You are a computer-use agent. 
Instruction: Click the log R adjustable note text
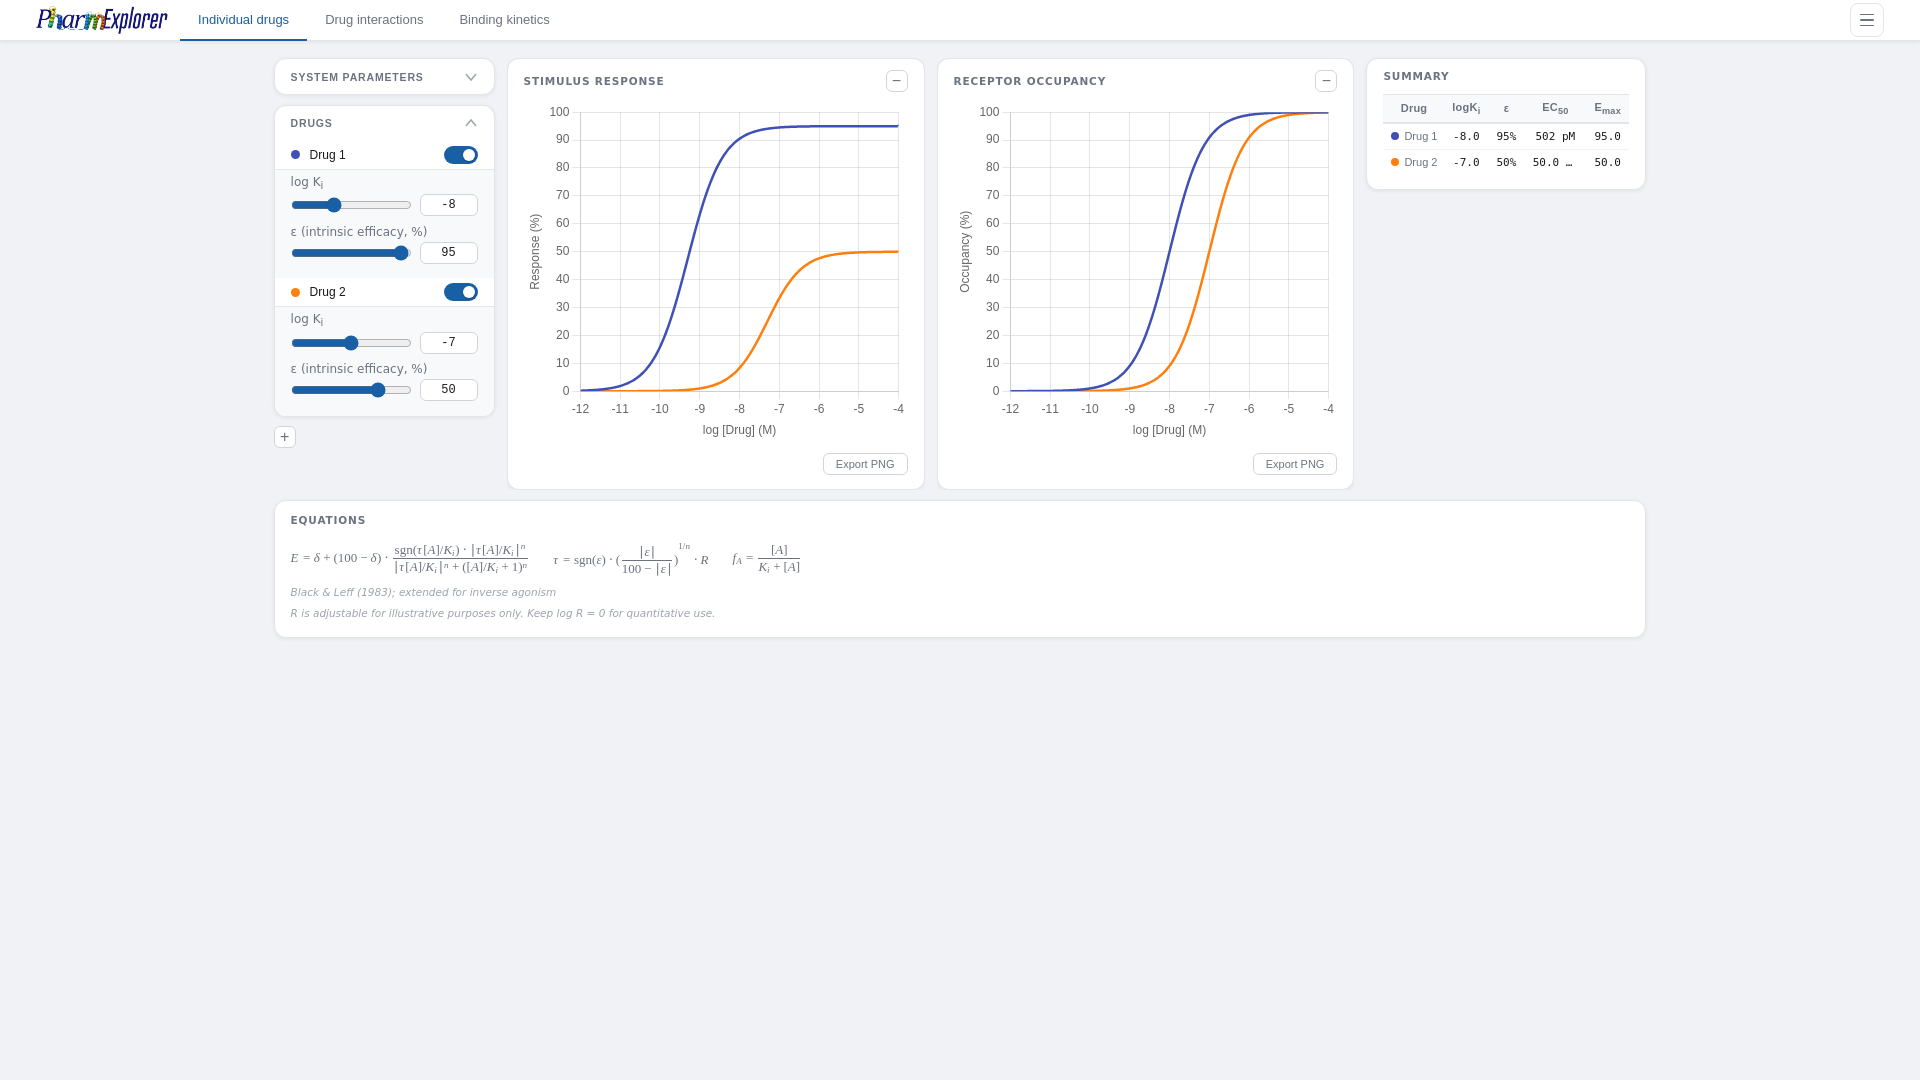pyautogui.click(x=503, y=613)
